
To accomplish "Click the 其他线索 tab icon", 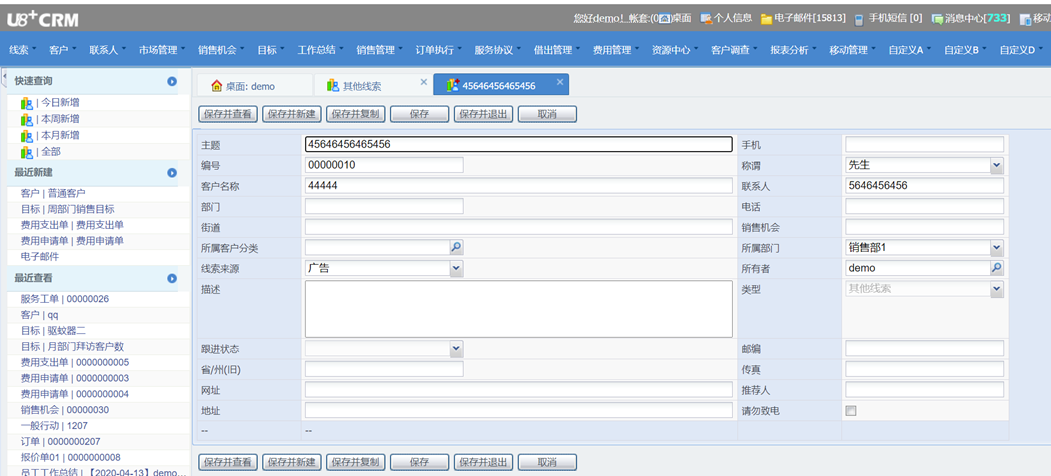I will [333, 86].
